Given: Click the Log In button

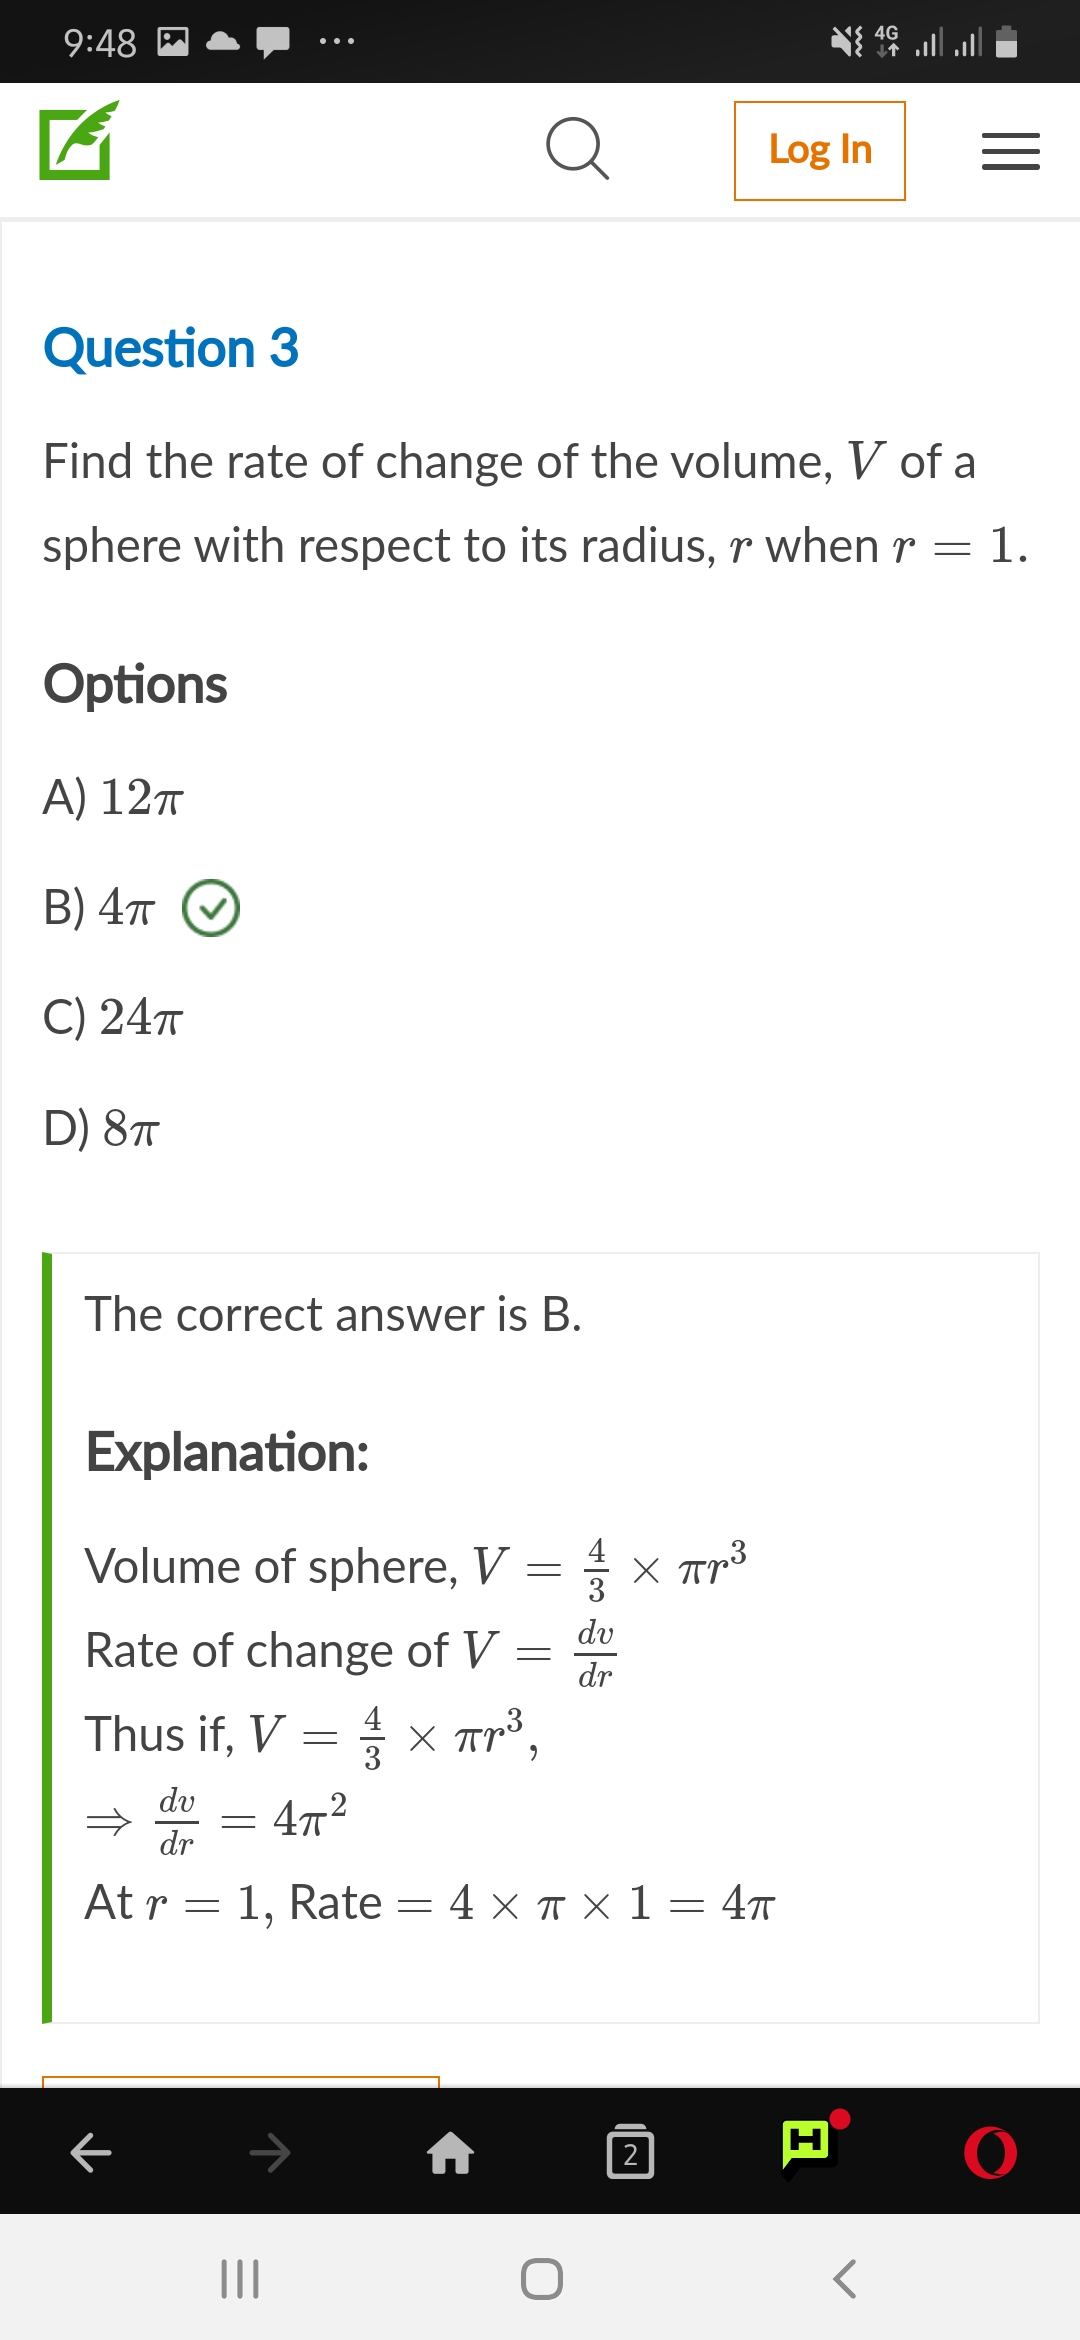Looking at the screenshot, I should tap(820, 151).
